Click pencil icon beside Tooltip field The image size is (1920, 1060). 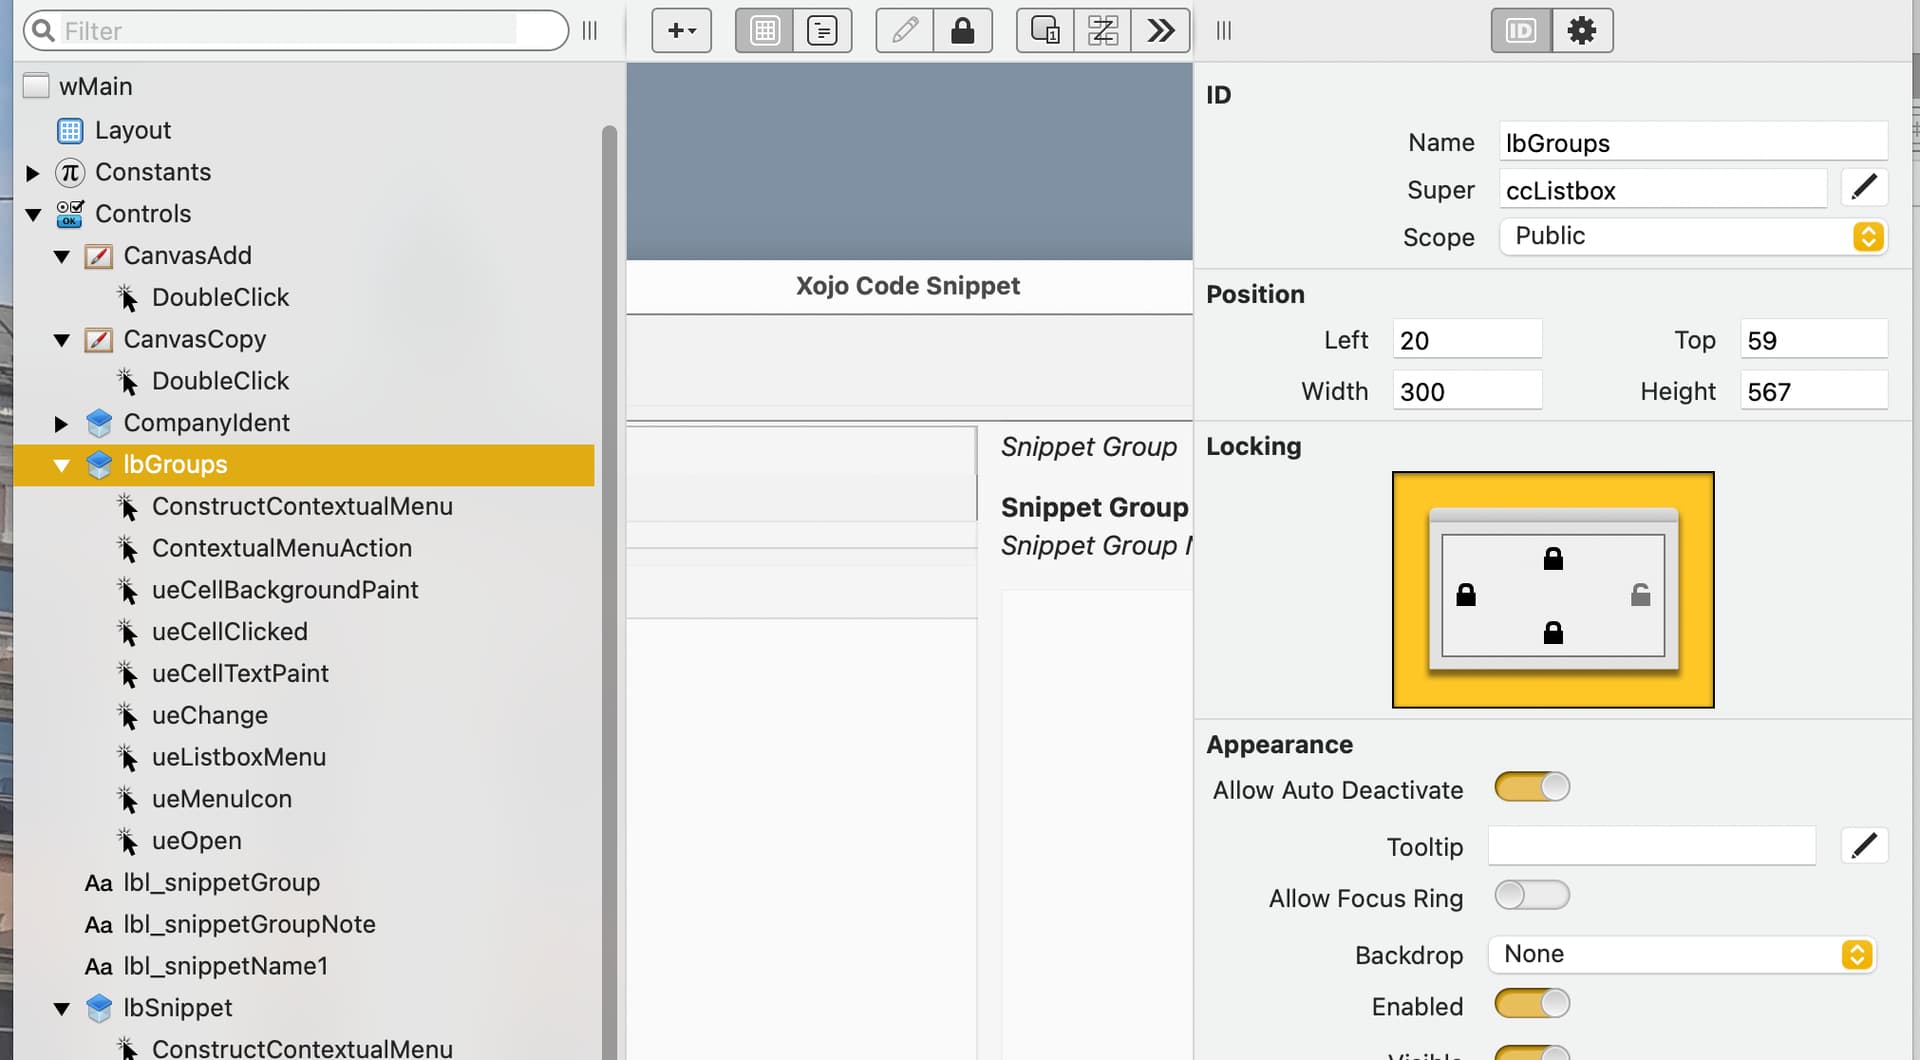pos(1863,846)
